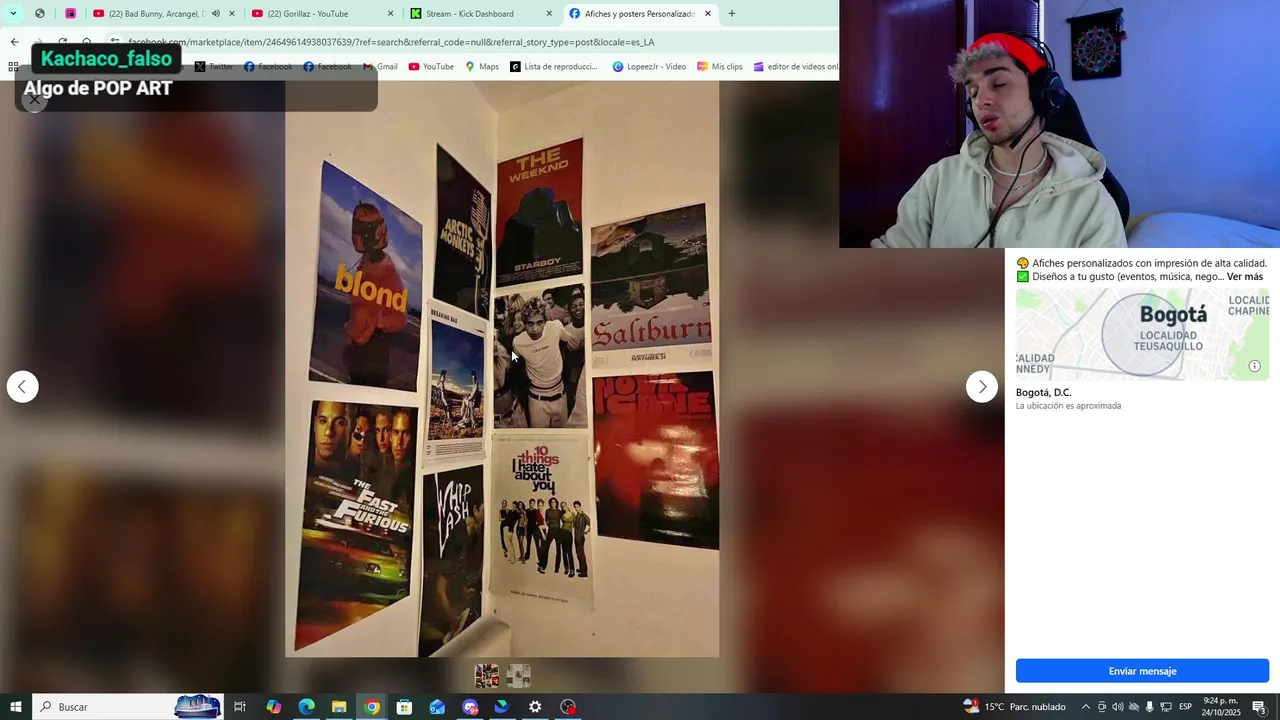Open the map info icon
This screenshot has height=720, width=1280.
pyautogui.click(x=1254, y=366)
